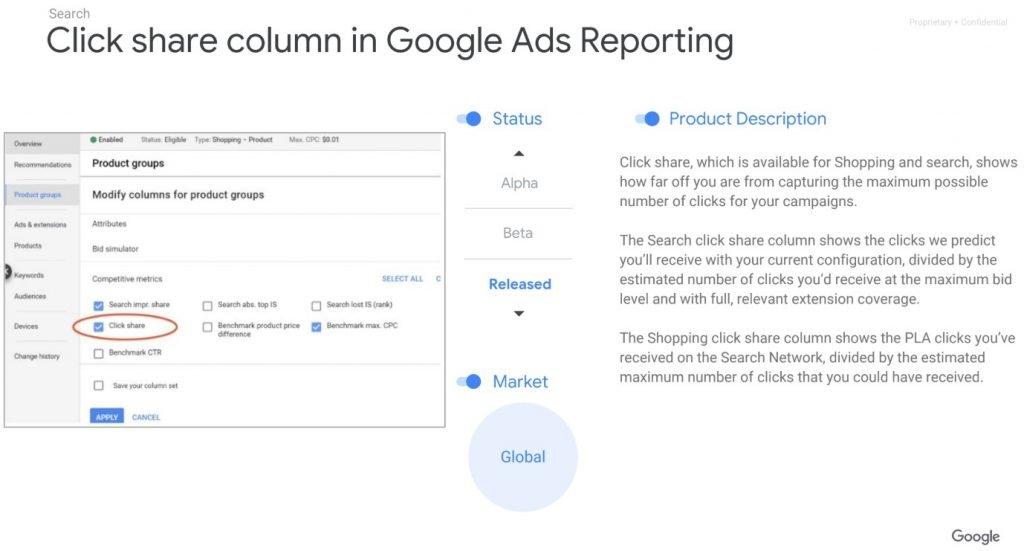The image size is (1024, 551).
Task: Open Ads & extensions in the sidebar
Action: [40, 225]
